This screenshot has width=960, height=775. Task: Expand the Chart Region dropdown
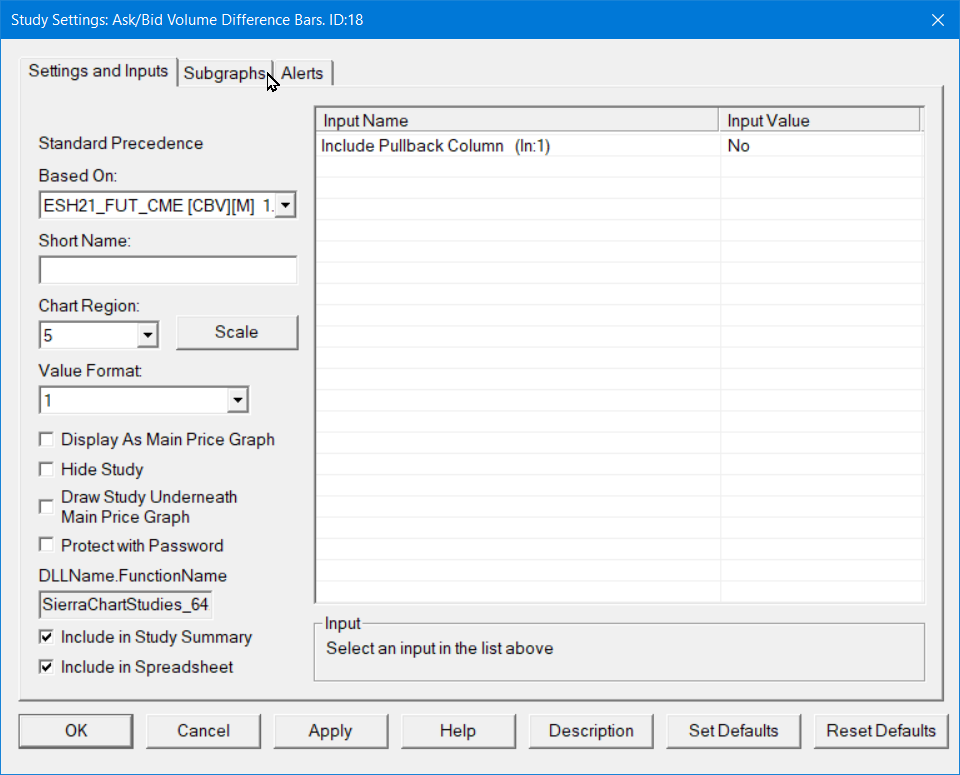point(147,335)
